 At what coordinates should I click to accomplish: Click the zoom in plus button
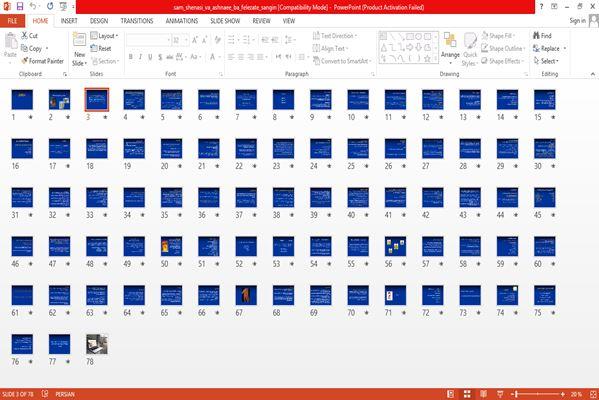pyautogui.click(x=563, y=394)
